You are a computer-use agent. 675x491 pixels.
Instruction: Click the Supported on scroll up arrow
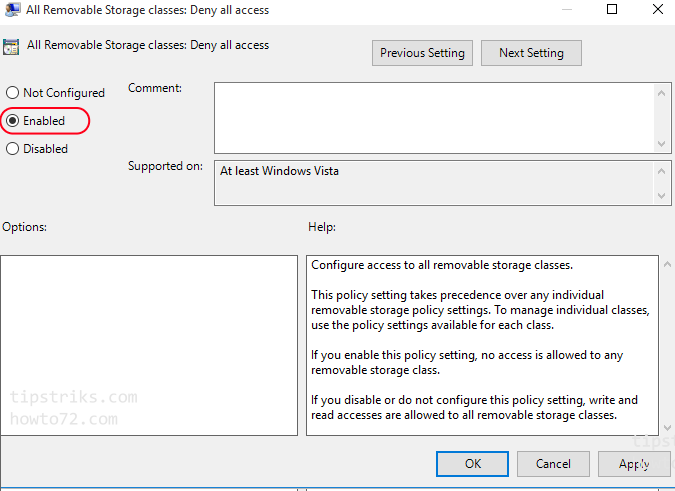(x=662, y=171)
